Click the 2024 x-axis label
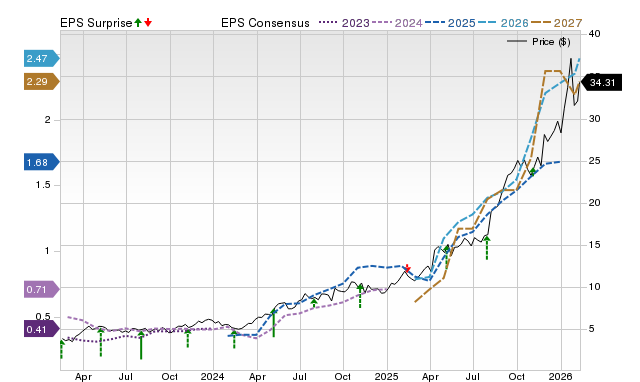This screenshot has height=382, width=640. (x=213, y=376)
